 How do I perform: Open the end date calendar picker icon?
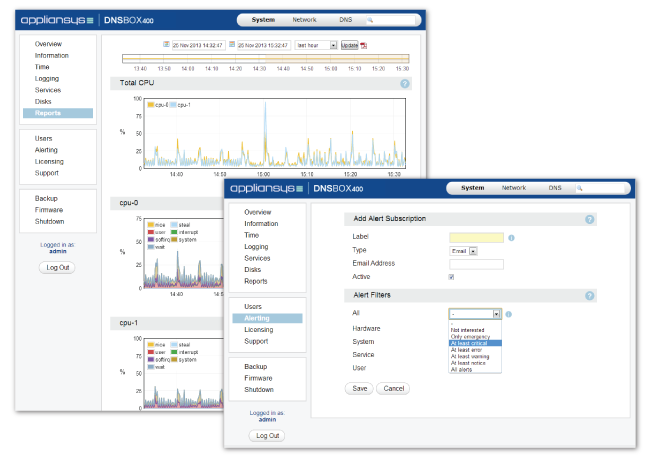pos(232,44)
